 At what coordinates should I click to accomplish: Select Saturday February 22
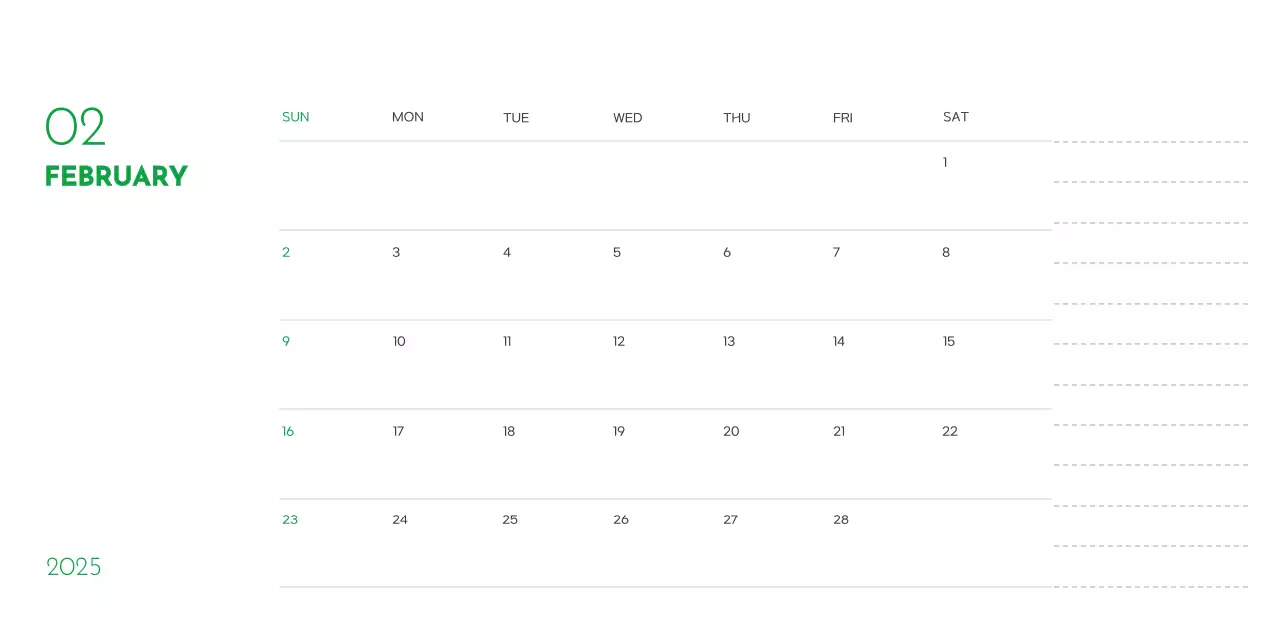pos(950,431)
